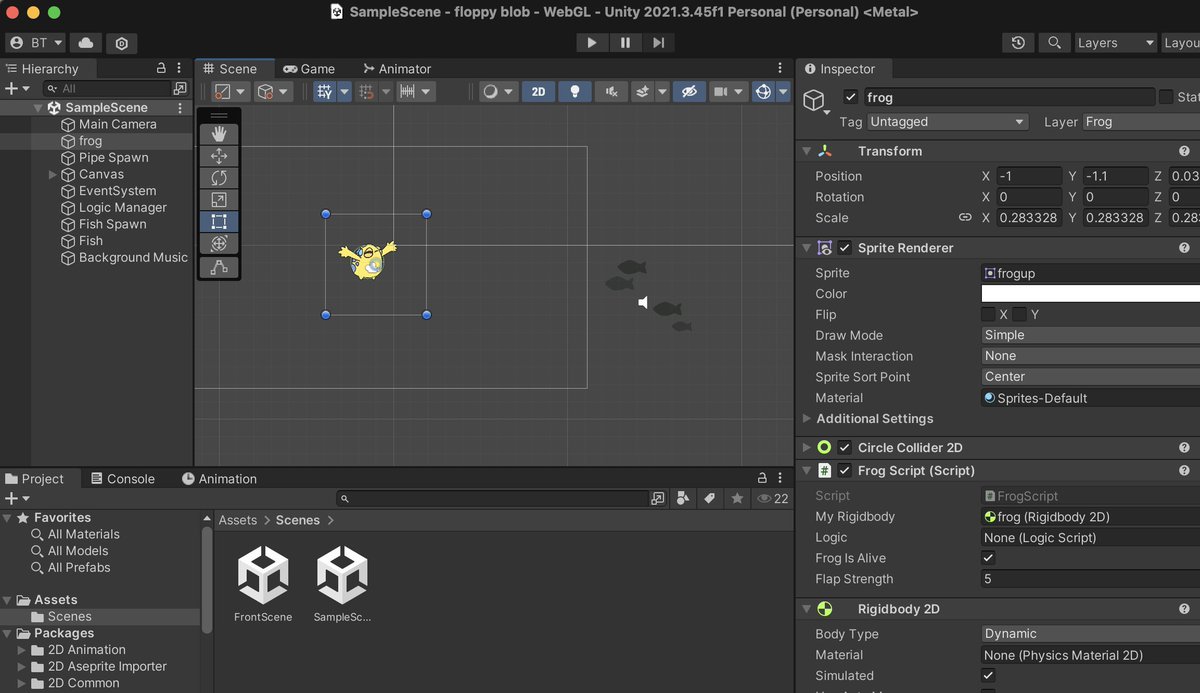Select the Scale tool
Image resolution: width=1200 pixels, height=693 pixels.
coord(219,200)
